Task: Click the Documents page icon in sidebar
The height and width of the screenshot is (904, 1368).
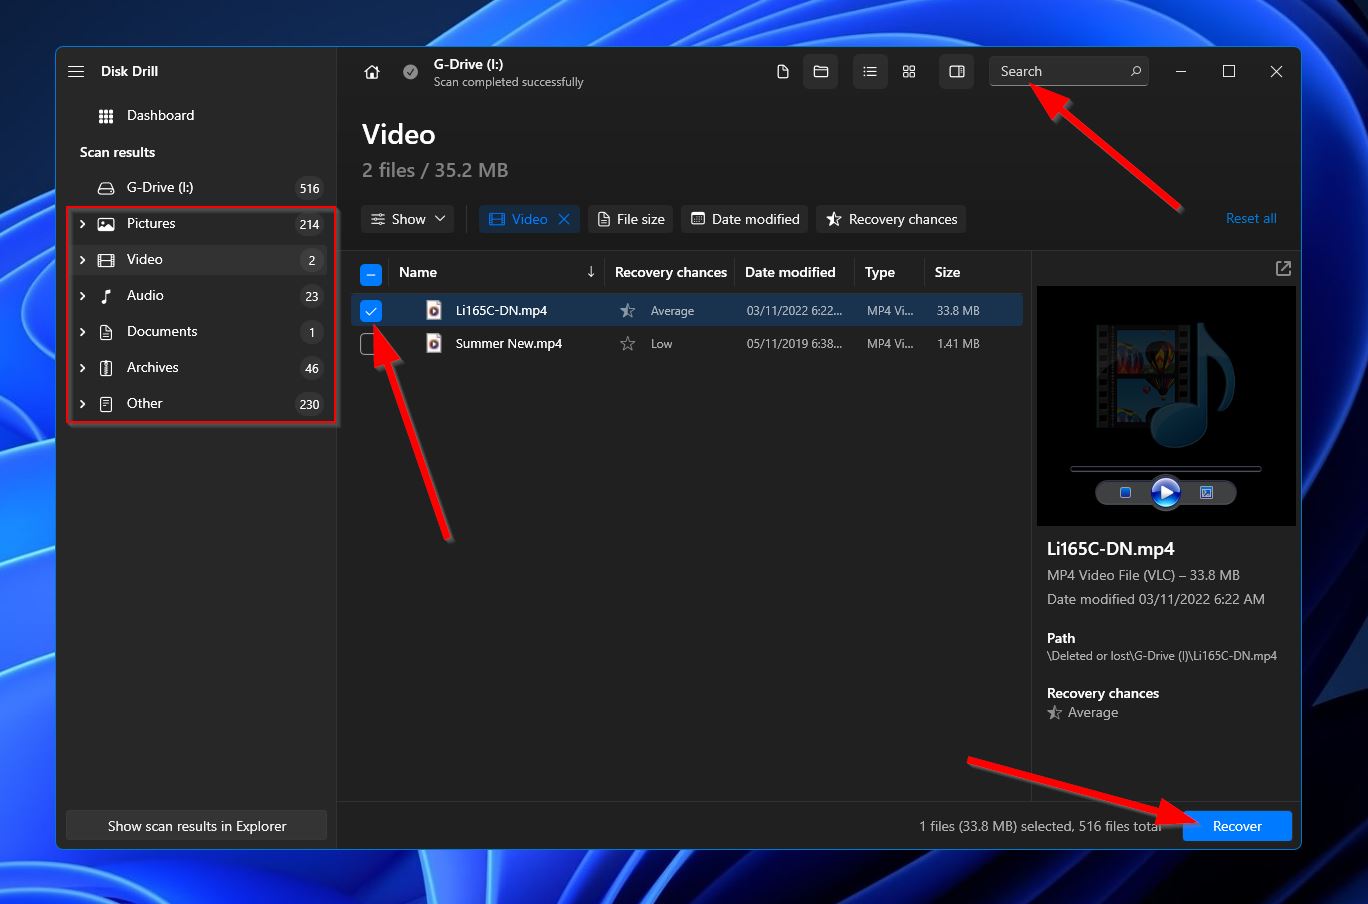Action: click(x=106, y=332)
